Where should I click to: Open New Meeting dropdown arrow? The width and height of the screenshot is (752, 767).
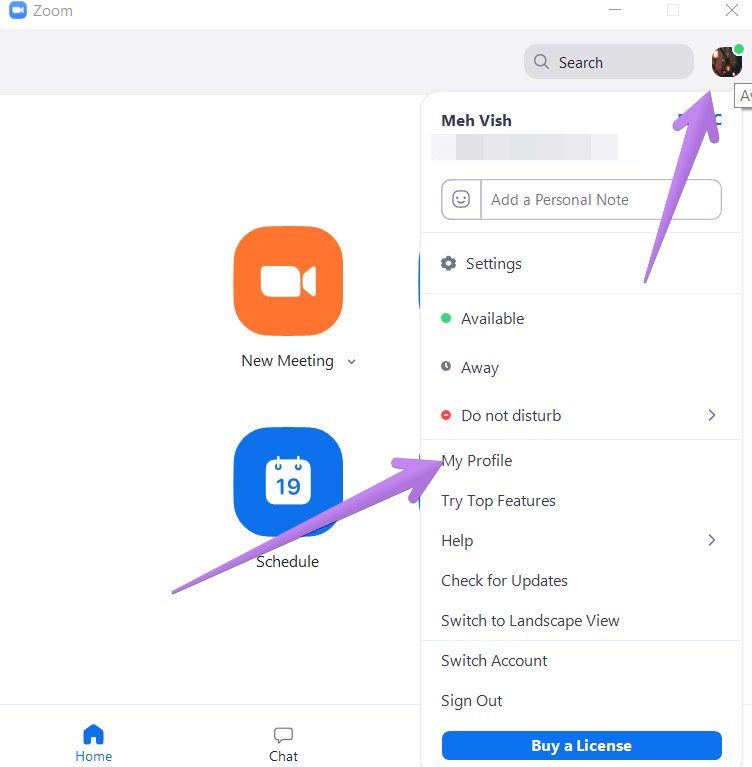pyautogui.click(x=351, y=362)
